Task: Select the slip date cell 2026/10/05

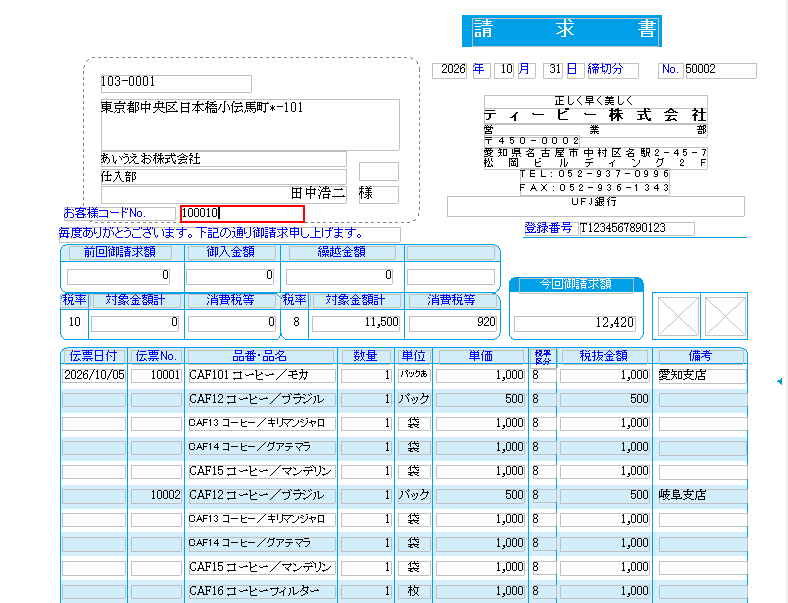Action: (94, 375)
